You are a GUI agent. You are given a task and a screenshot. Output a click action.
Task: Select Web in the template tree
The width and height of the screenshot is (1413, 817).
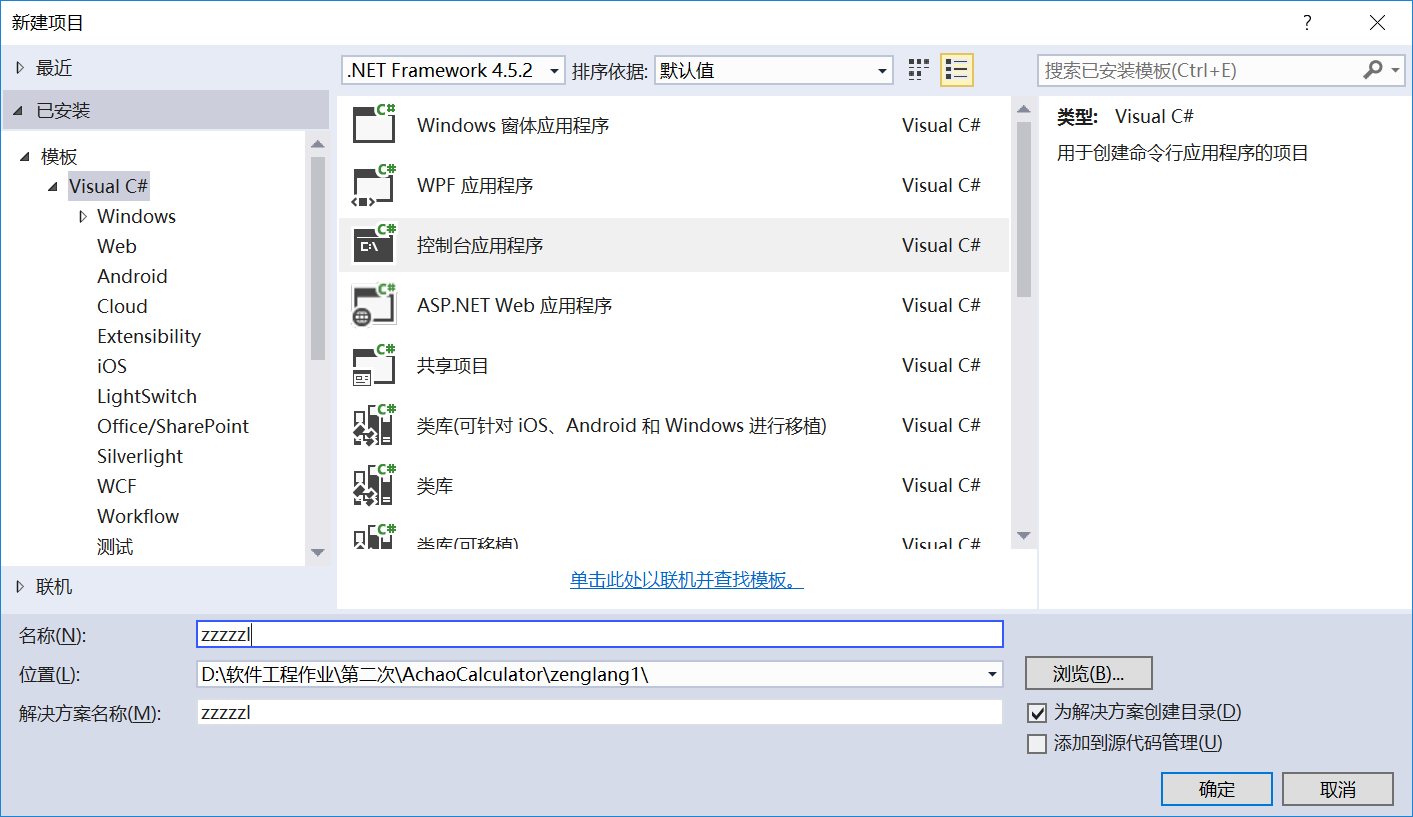pyautogui.click(x=116, y=246)
